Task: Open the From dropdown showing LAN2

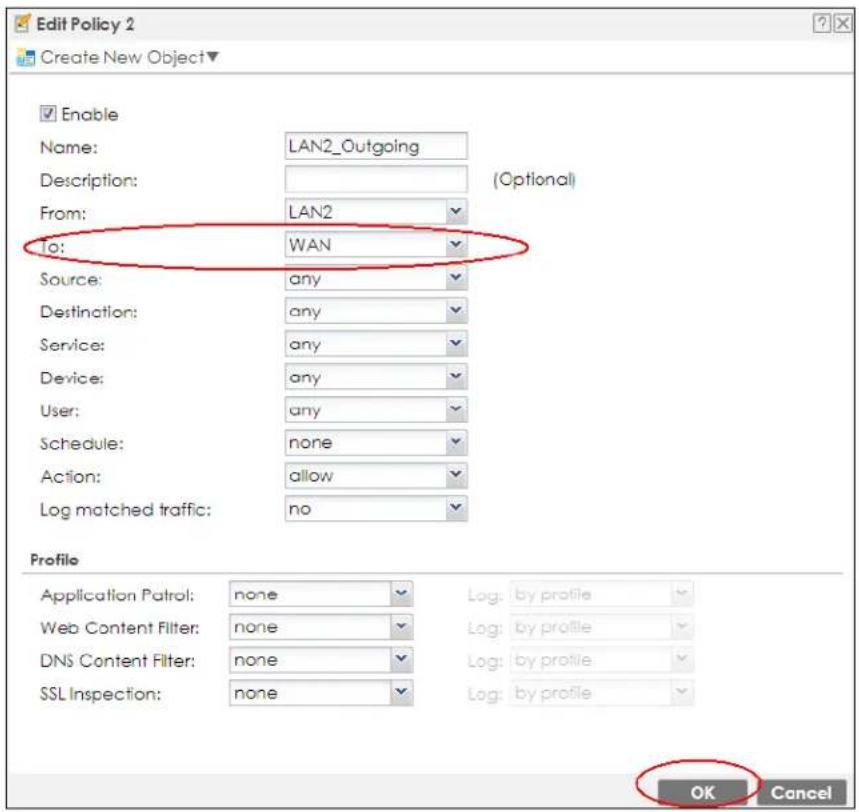Action: (x=376, y=212)
